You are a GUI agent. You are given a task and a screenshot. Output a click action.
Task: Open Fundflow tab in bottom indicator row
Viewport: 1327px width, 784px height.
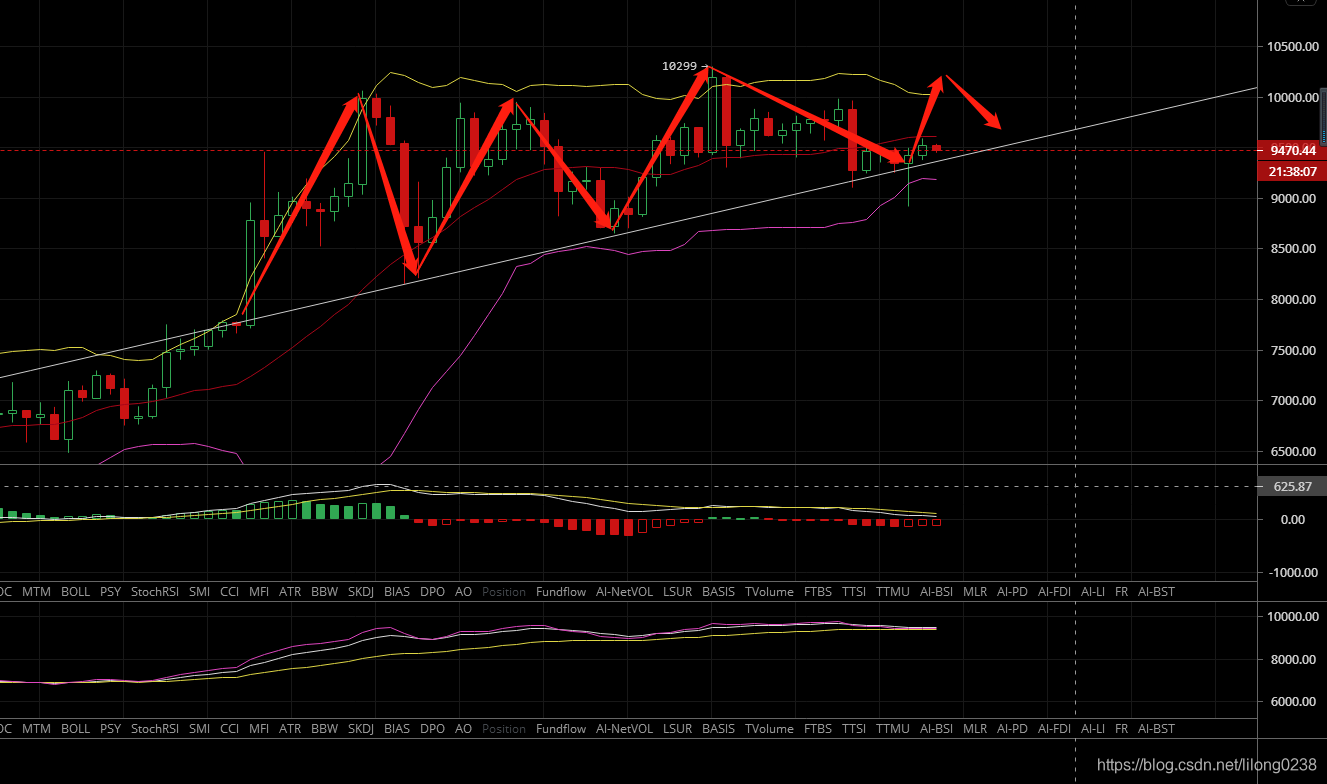point(561,729)
